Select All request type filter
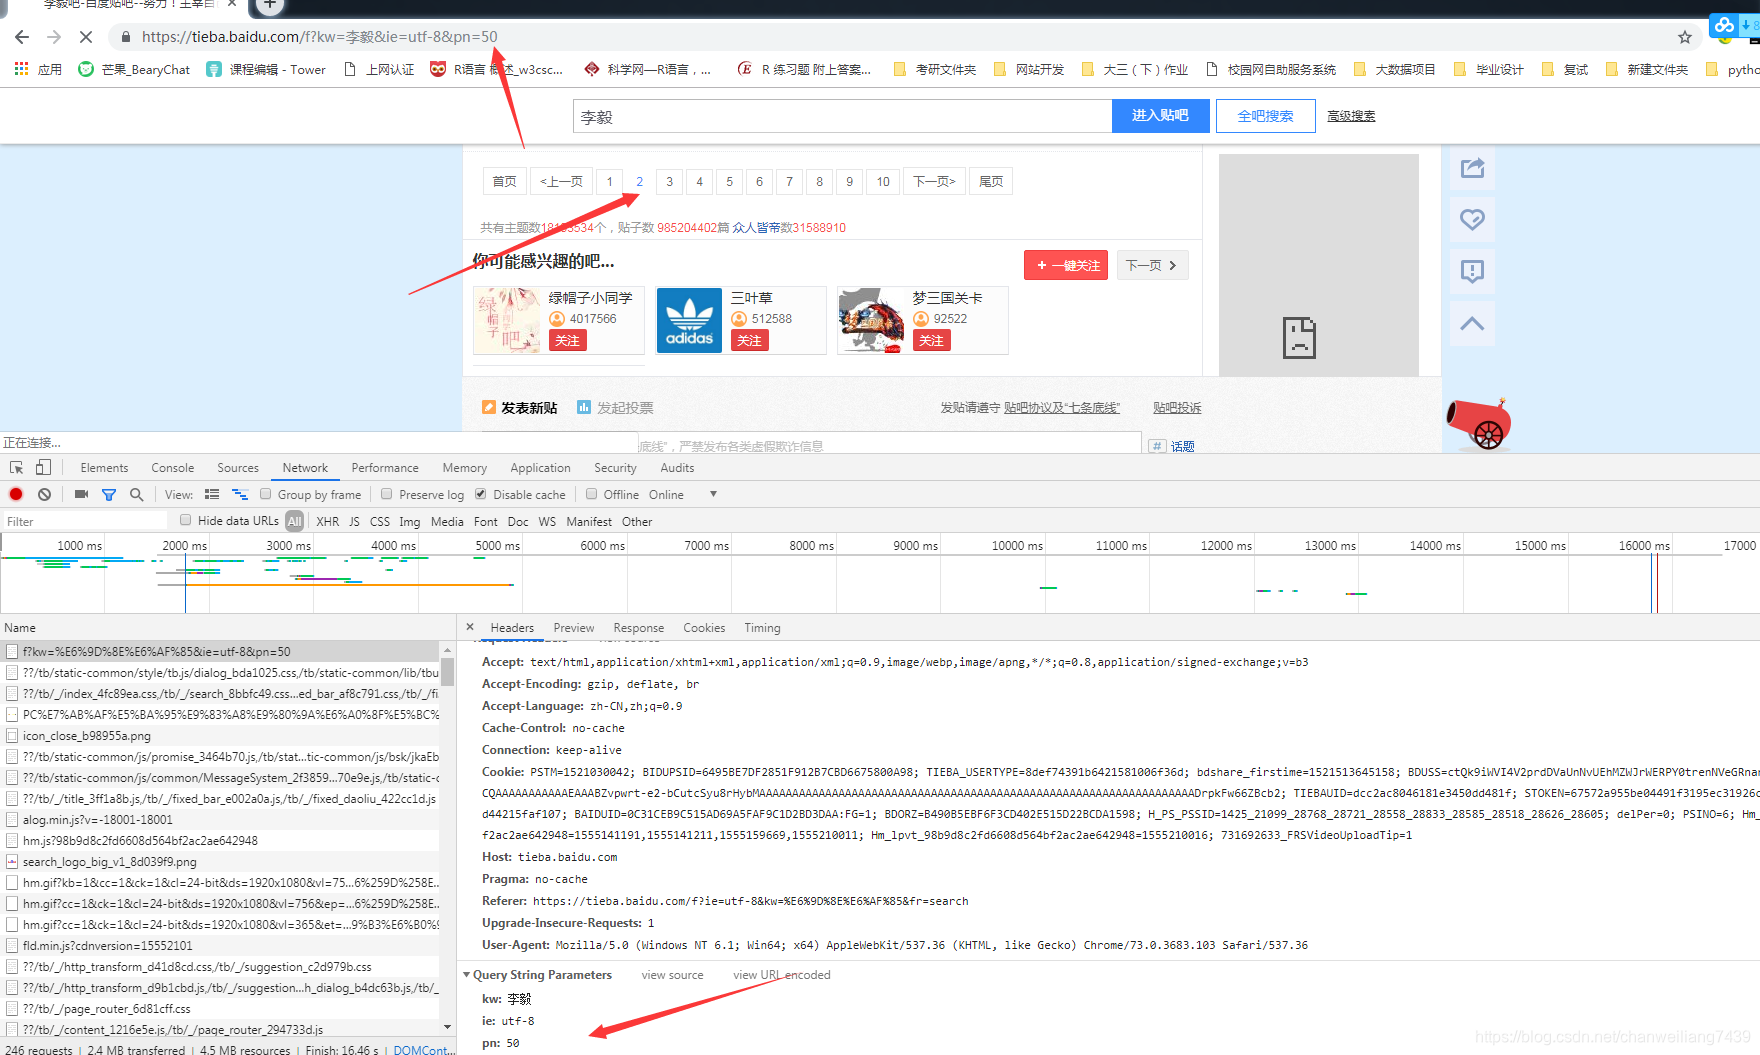 tap(294, 521)
